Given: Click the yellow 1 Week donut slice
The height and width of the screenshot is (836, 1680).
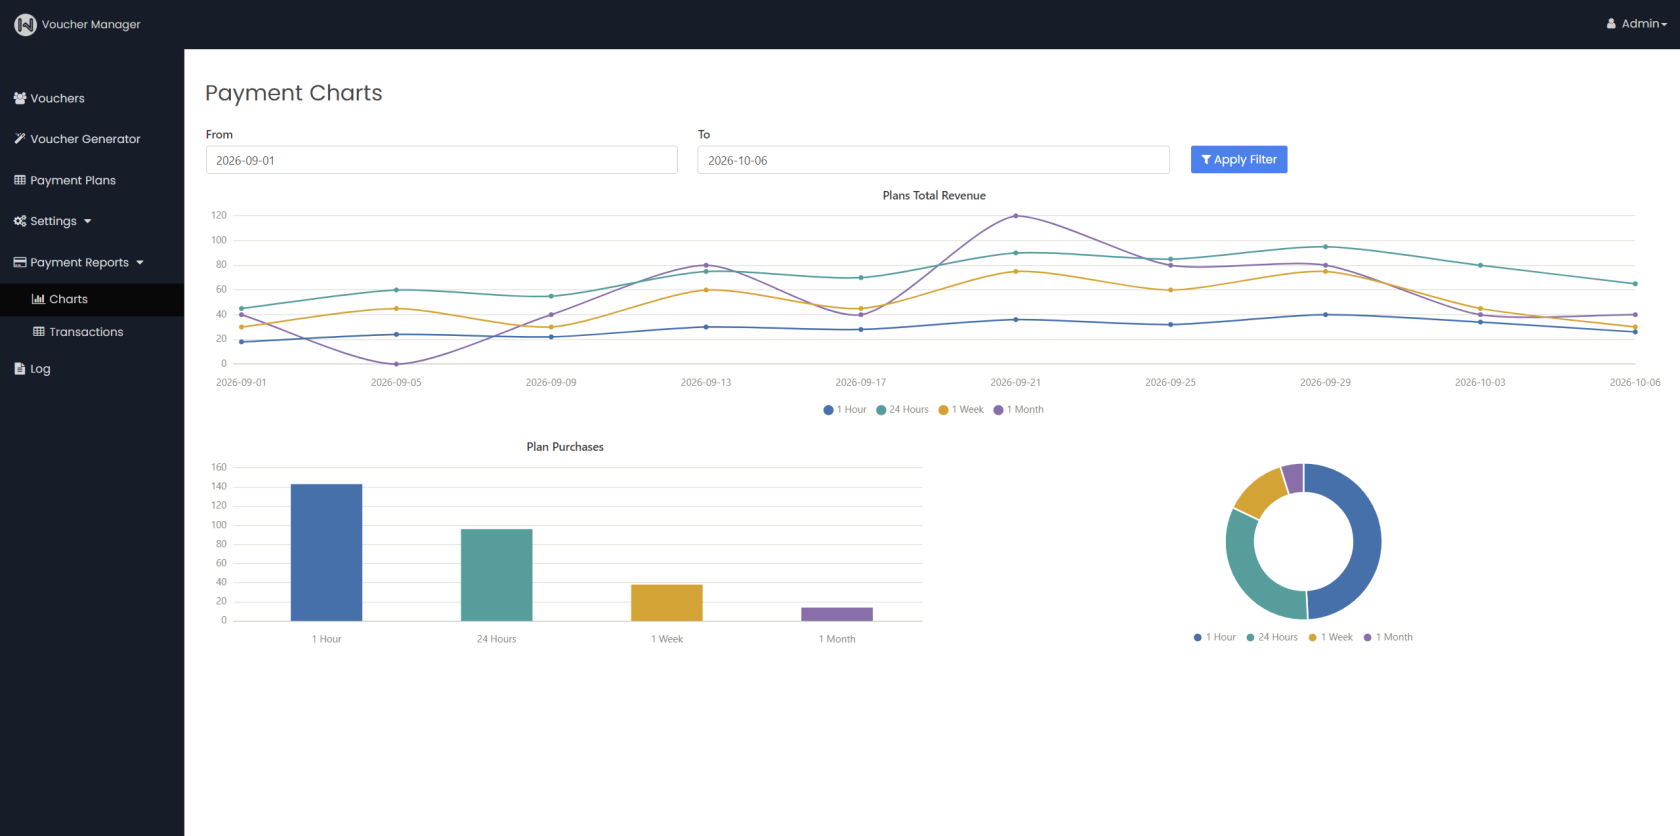Looking at the screenshot, I should click(1262, 490).
